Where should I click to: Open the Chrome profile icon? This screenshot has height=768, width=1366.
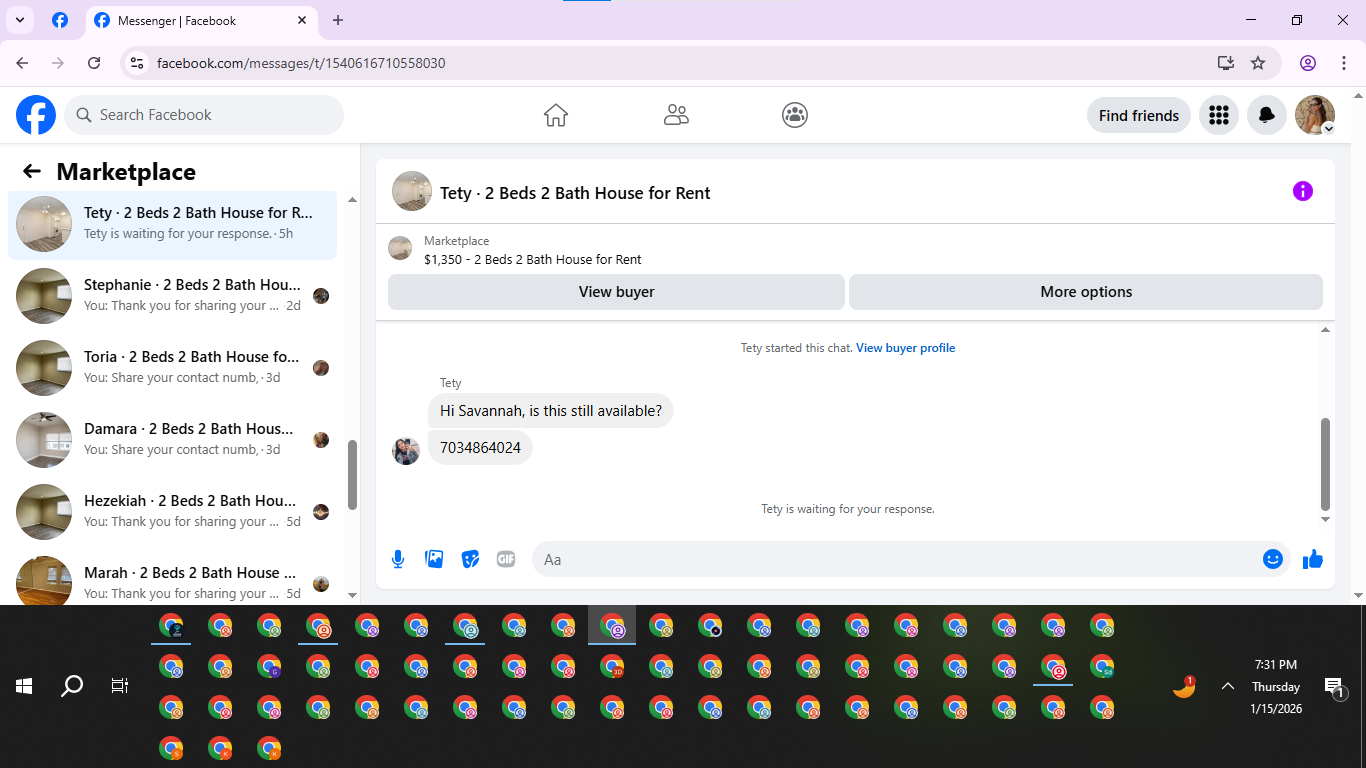[x=1308, y=63]
